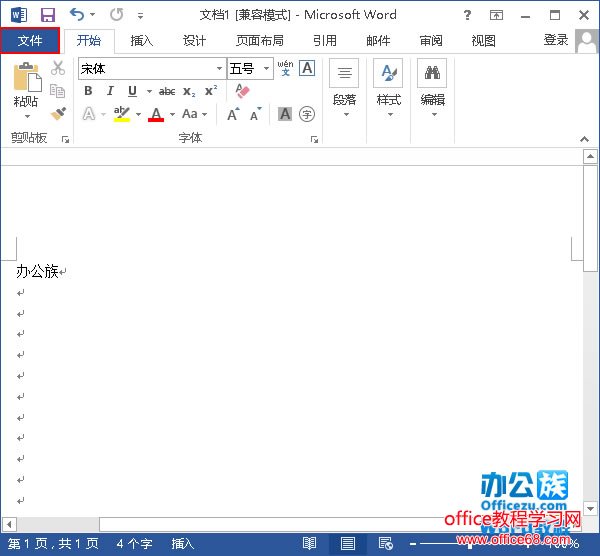
Task: Open the 段落 Paragraph group
Action: 344,89
